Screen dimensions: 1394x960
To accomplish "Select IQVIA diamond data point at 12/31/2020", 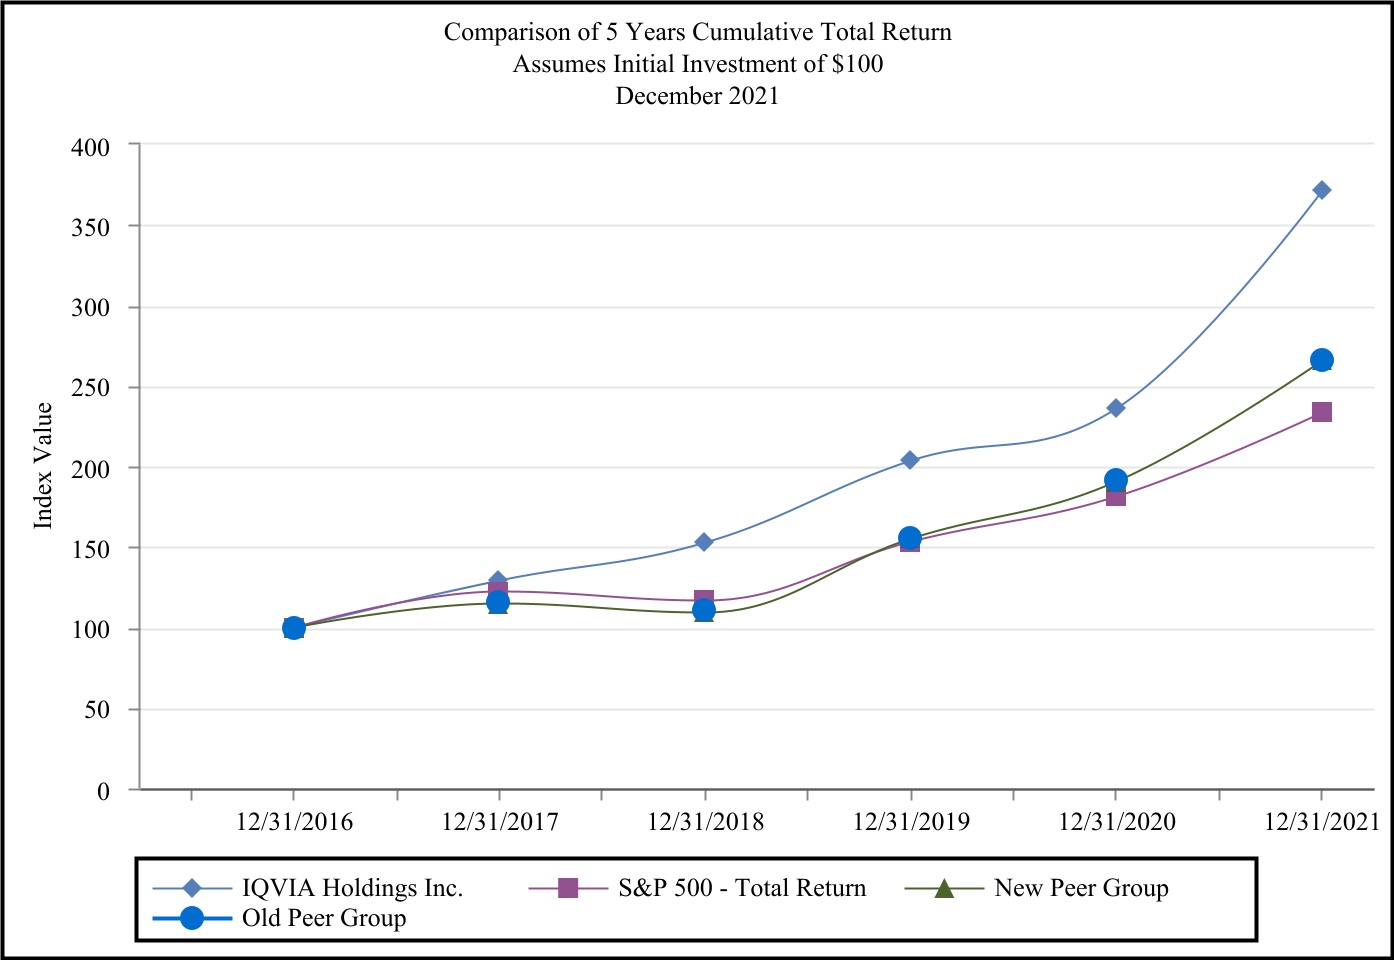I will pyautogui.click(x=1116, y=408).
